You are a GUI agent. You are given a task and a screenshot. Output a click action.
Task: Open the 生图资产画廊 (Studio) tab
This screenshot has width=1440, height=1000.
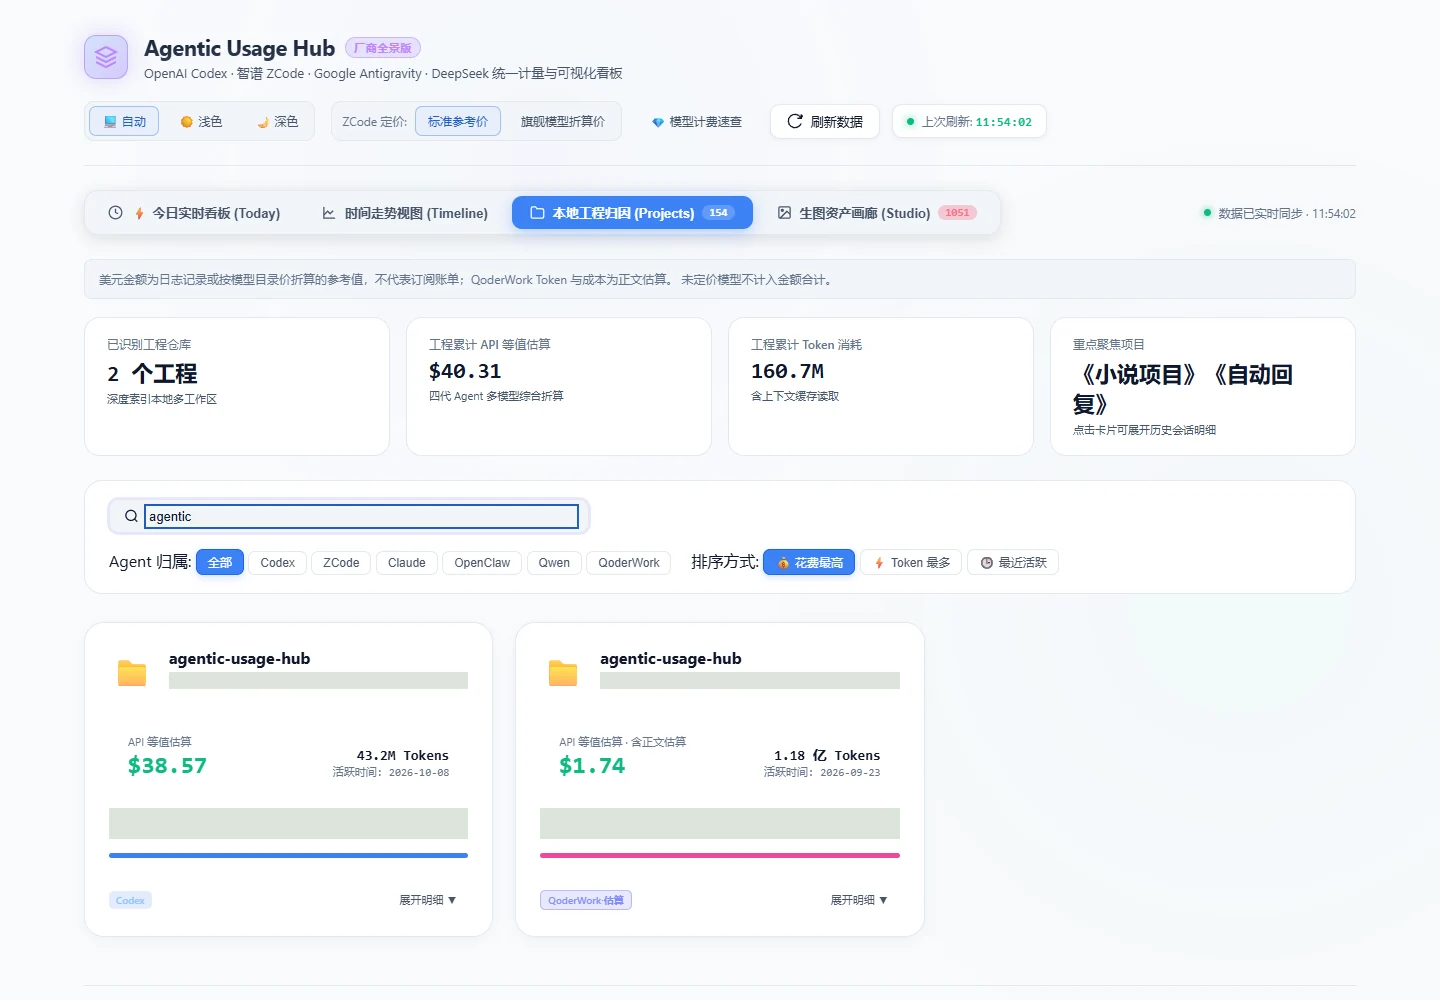[877, 213]
